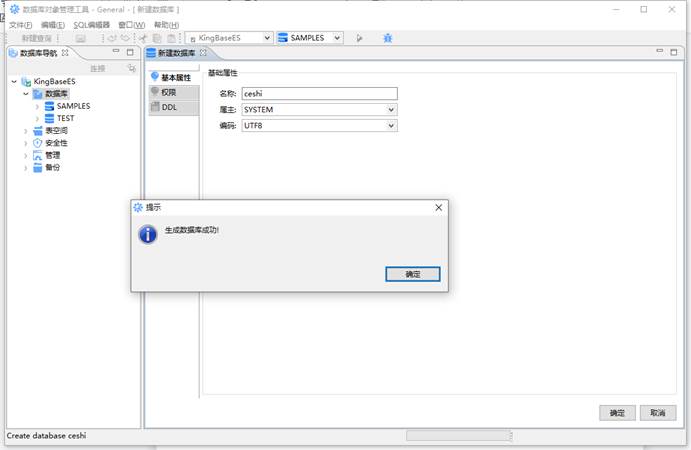The image size is (691, 450).
Task: Click the 生成数据库成功! message text
Action: pos(192,230)
